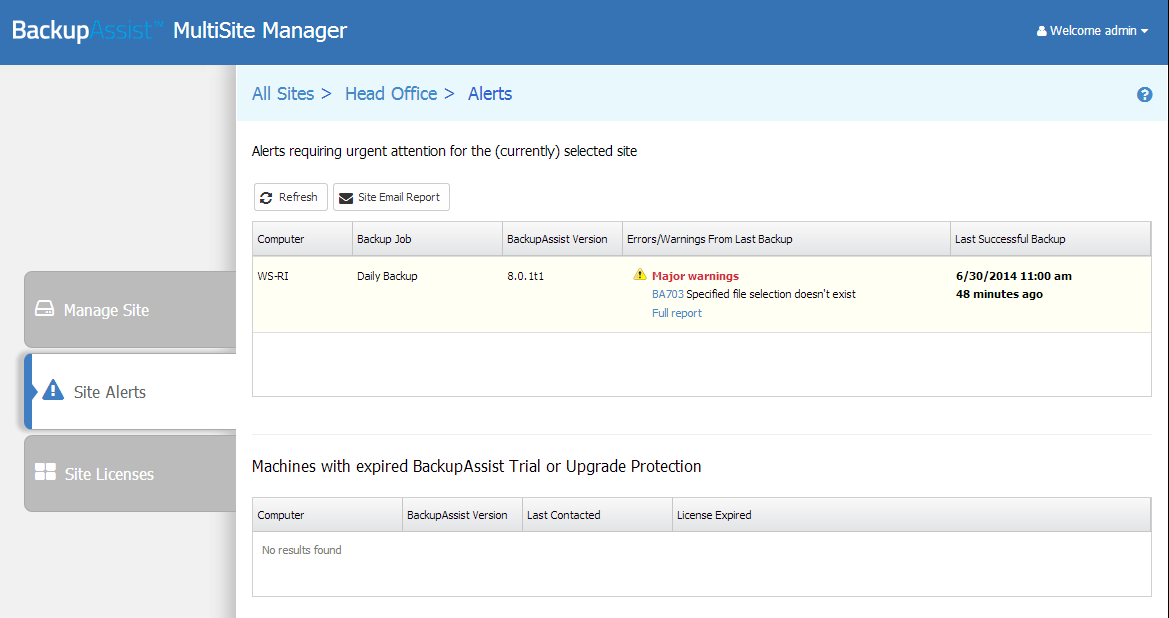Click the Manage Site drive icon
Screen dimensions: 1169x618
pos(45,309)
